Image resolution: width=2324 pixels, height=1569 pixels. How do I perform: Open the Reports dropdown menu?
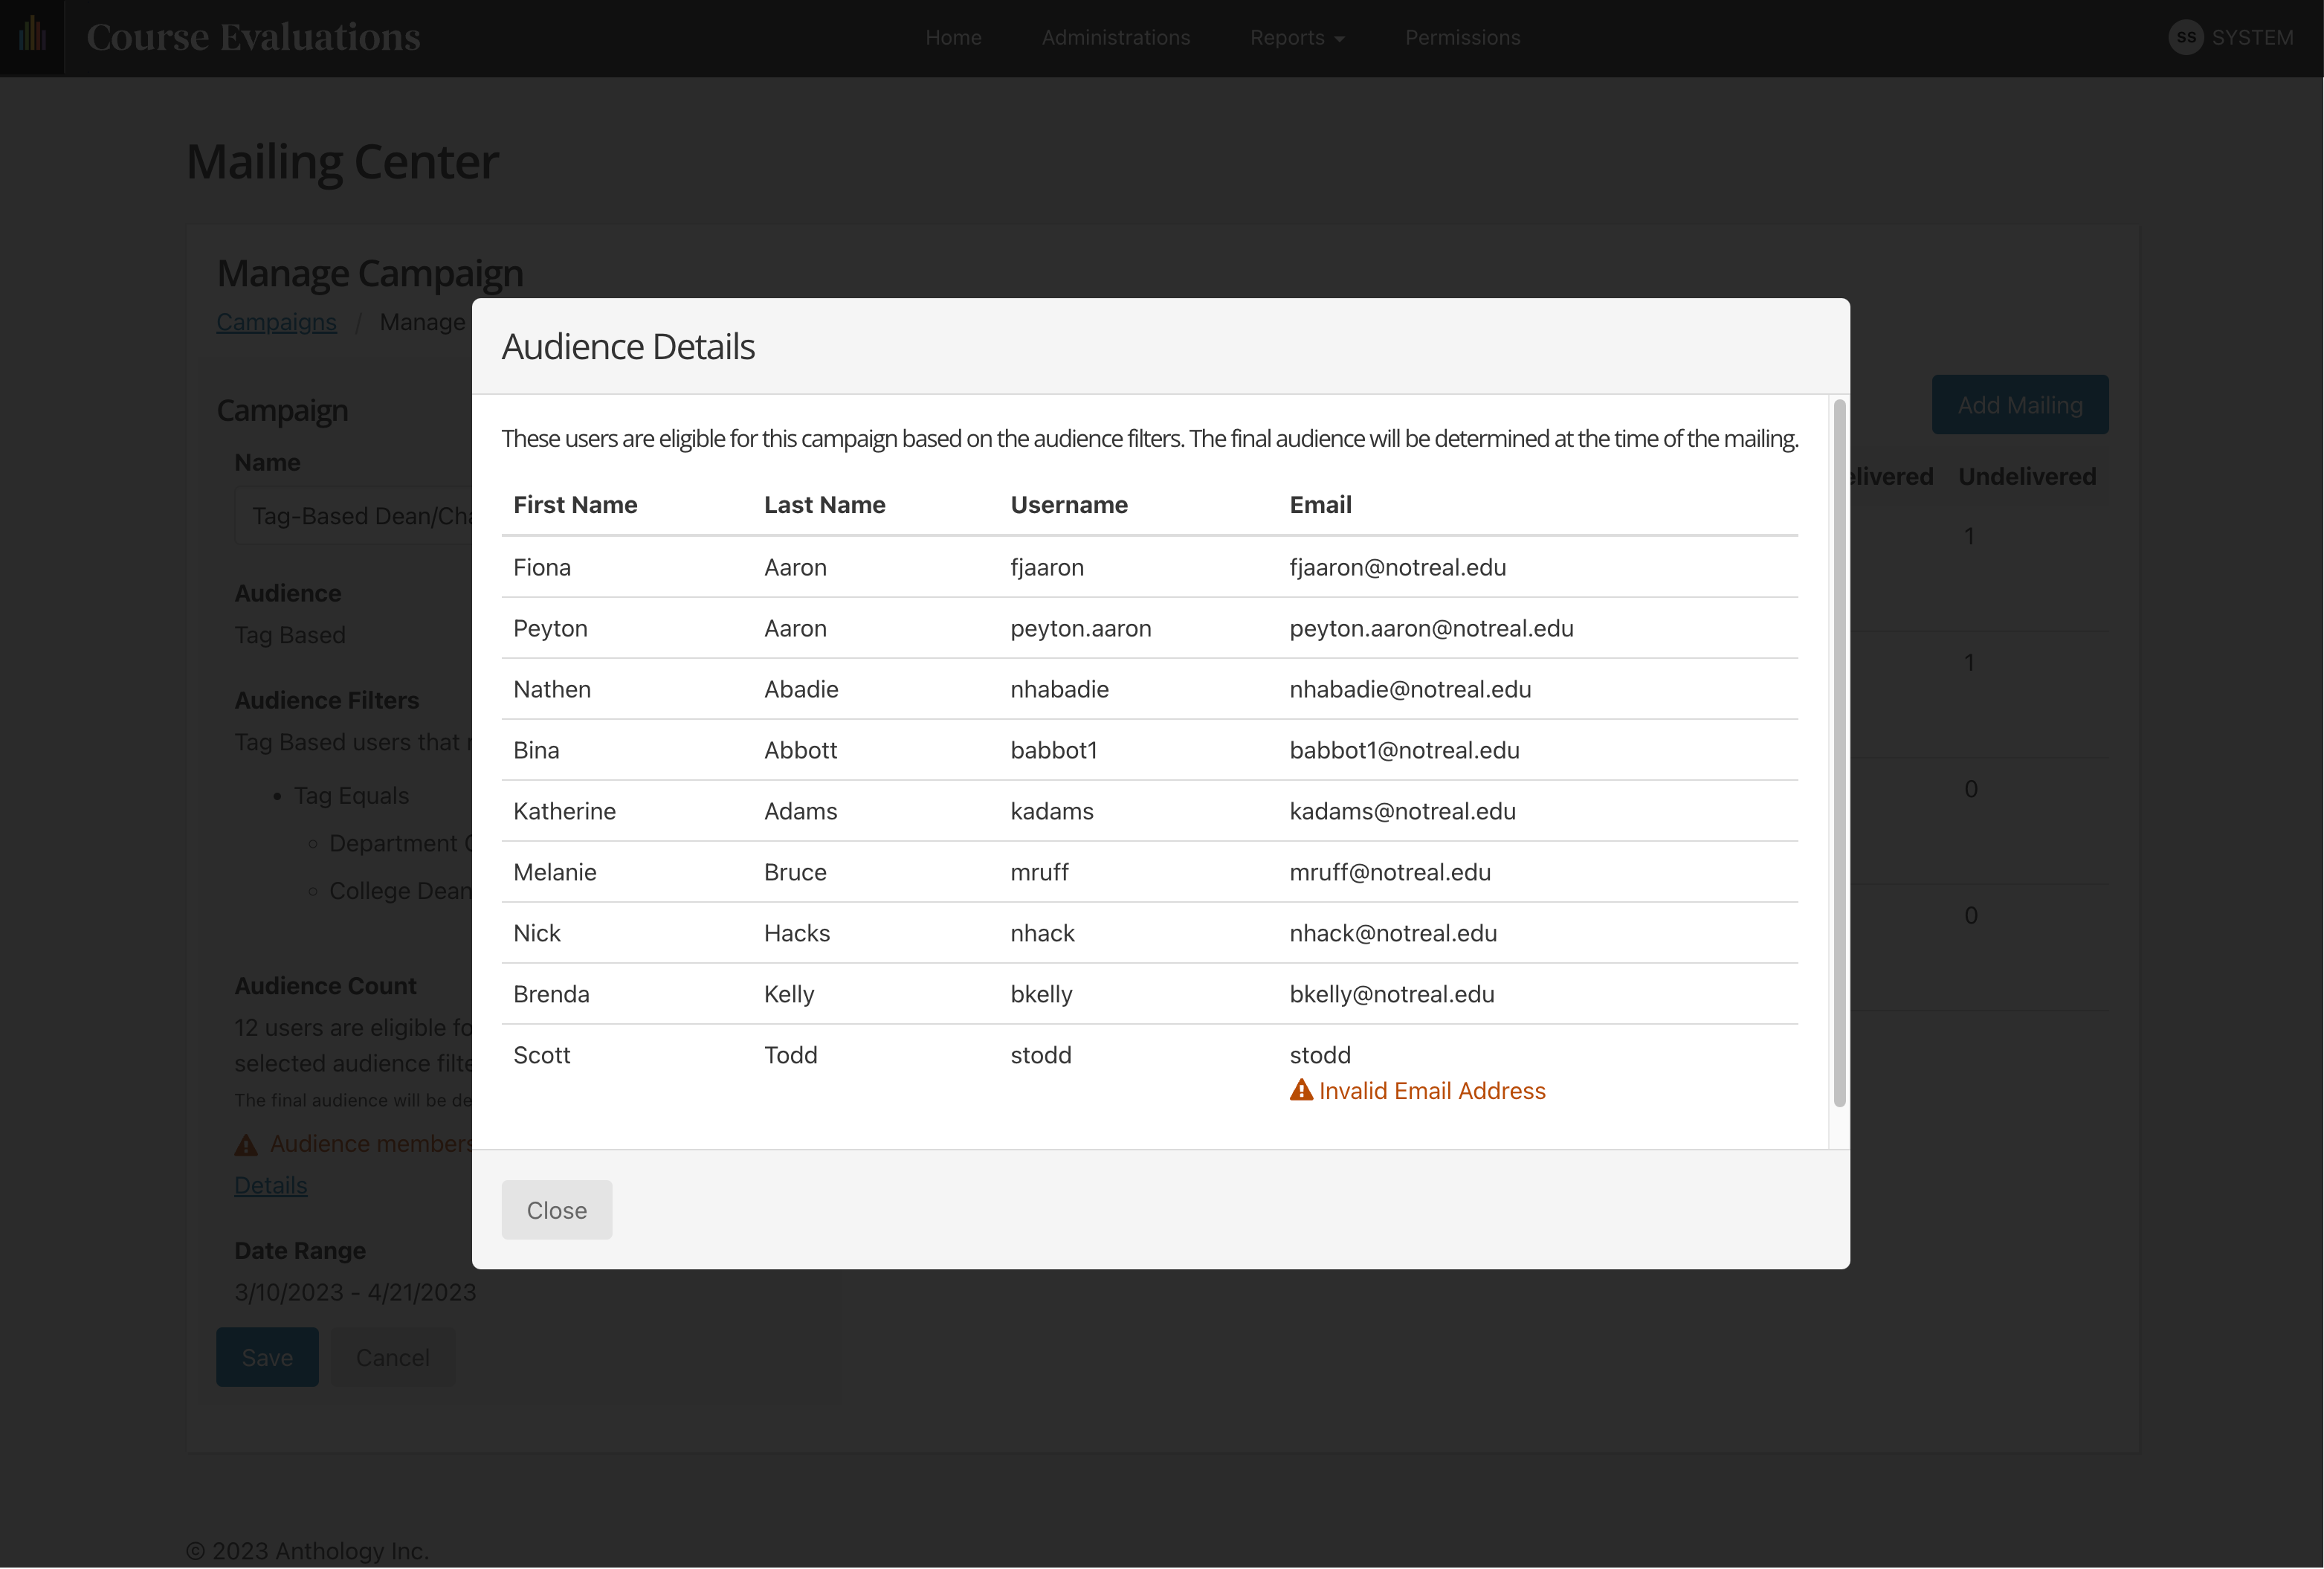pos(1297,37)
